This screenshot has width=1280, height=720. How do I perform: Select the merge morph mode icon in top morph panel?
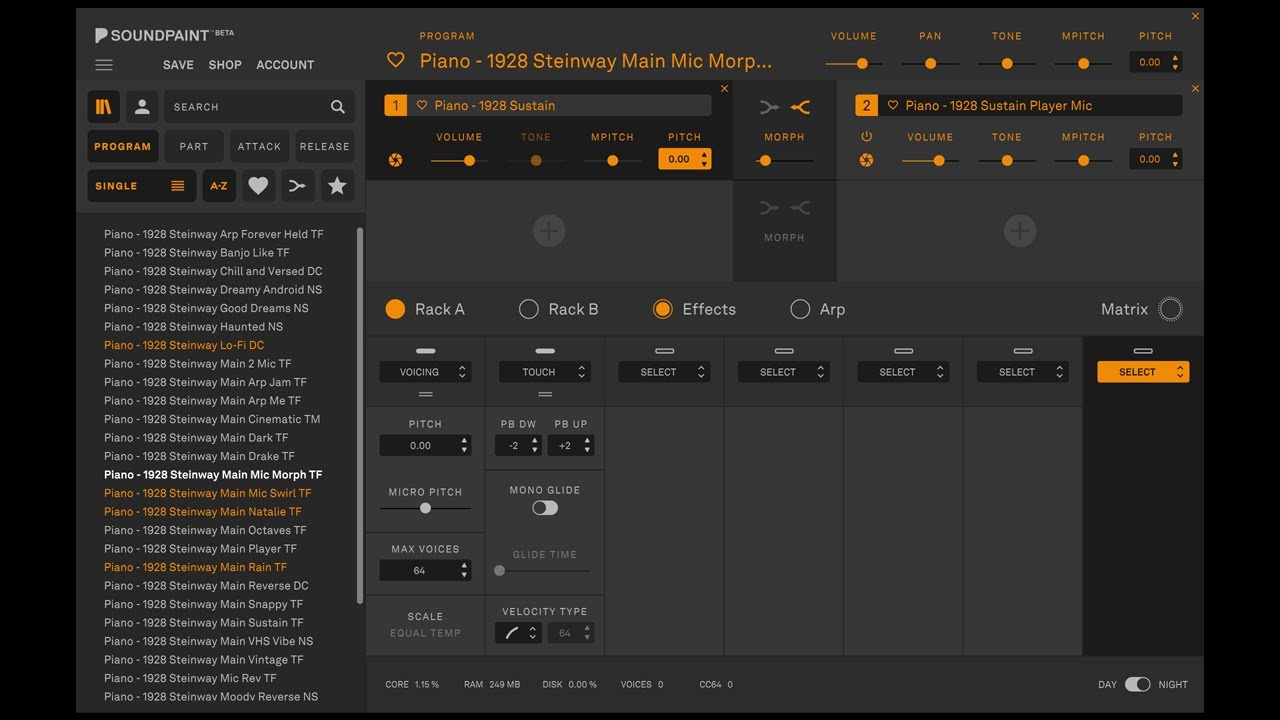pos(769,107)
